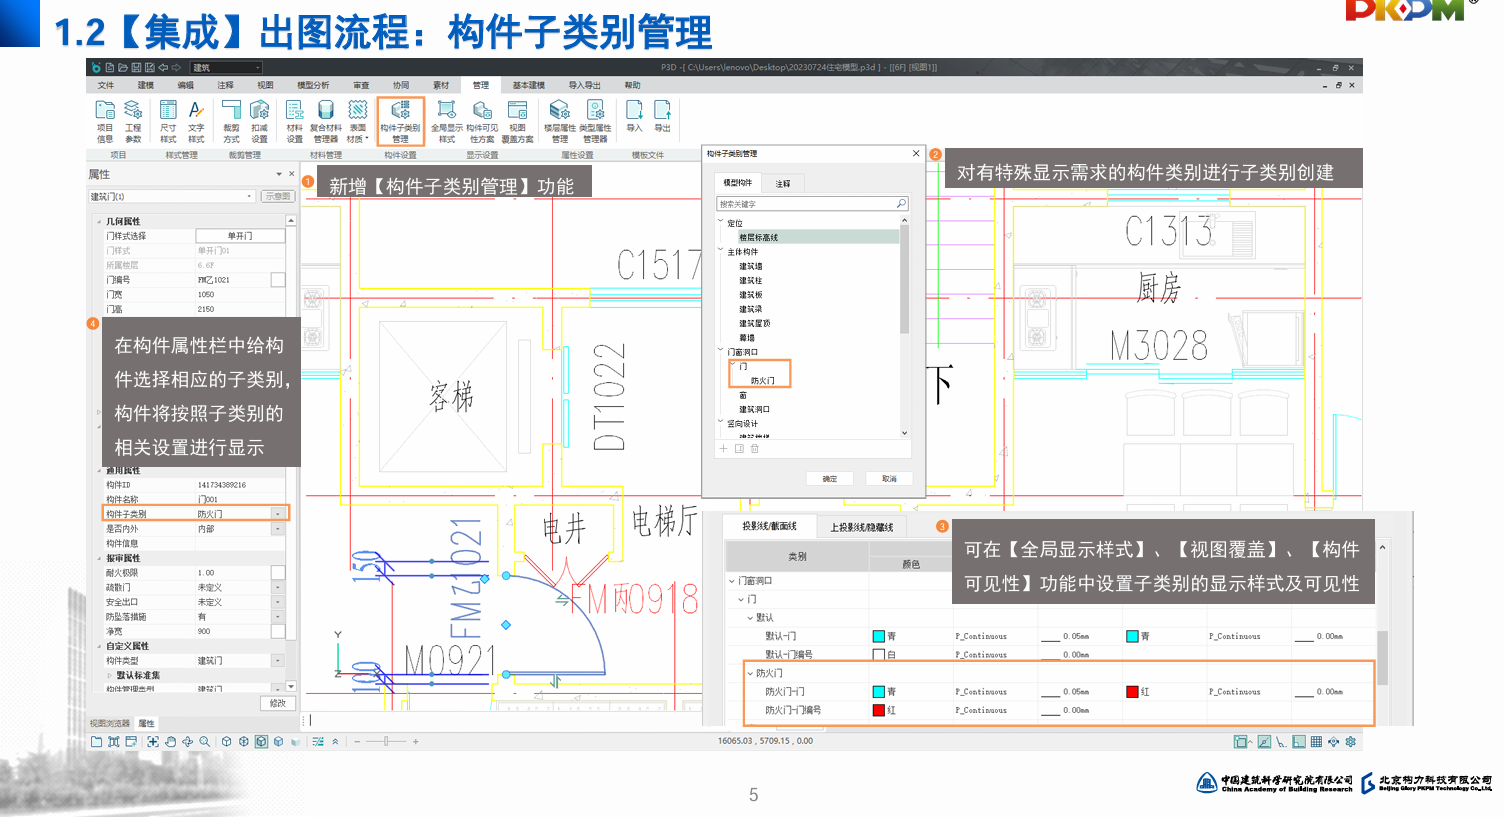Toggle checkbox beside 净宽 value
The width and height of the screenshot is (1504, 817).
click(278, 631)
